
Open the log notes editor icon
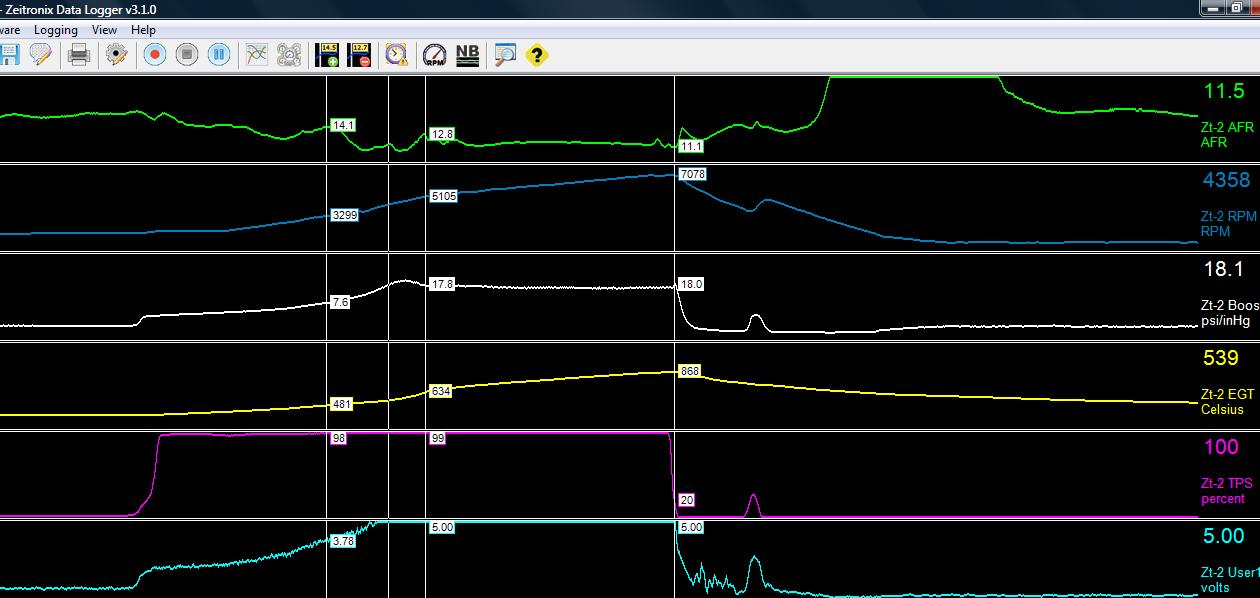pos(40,55)
